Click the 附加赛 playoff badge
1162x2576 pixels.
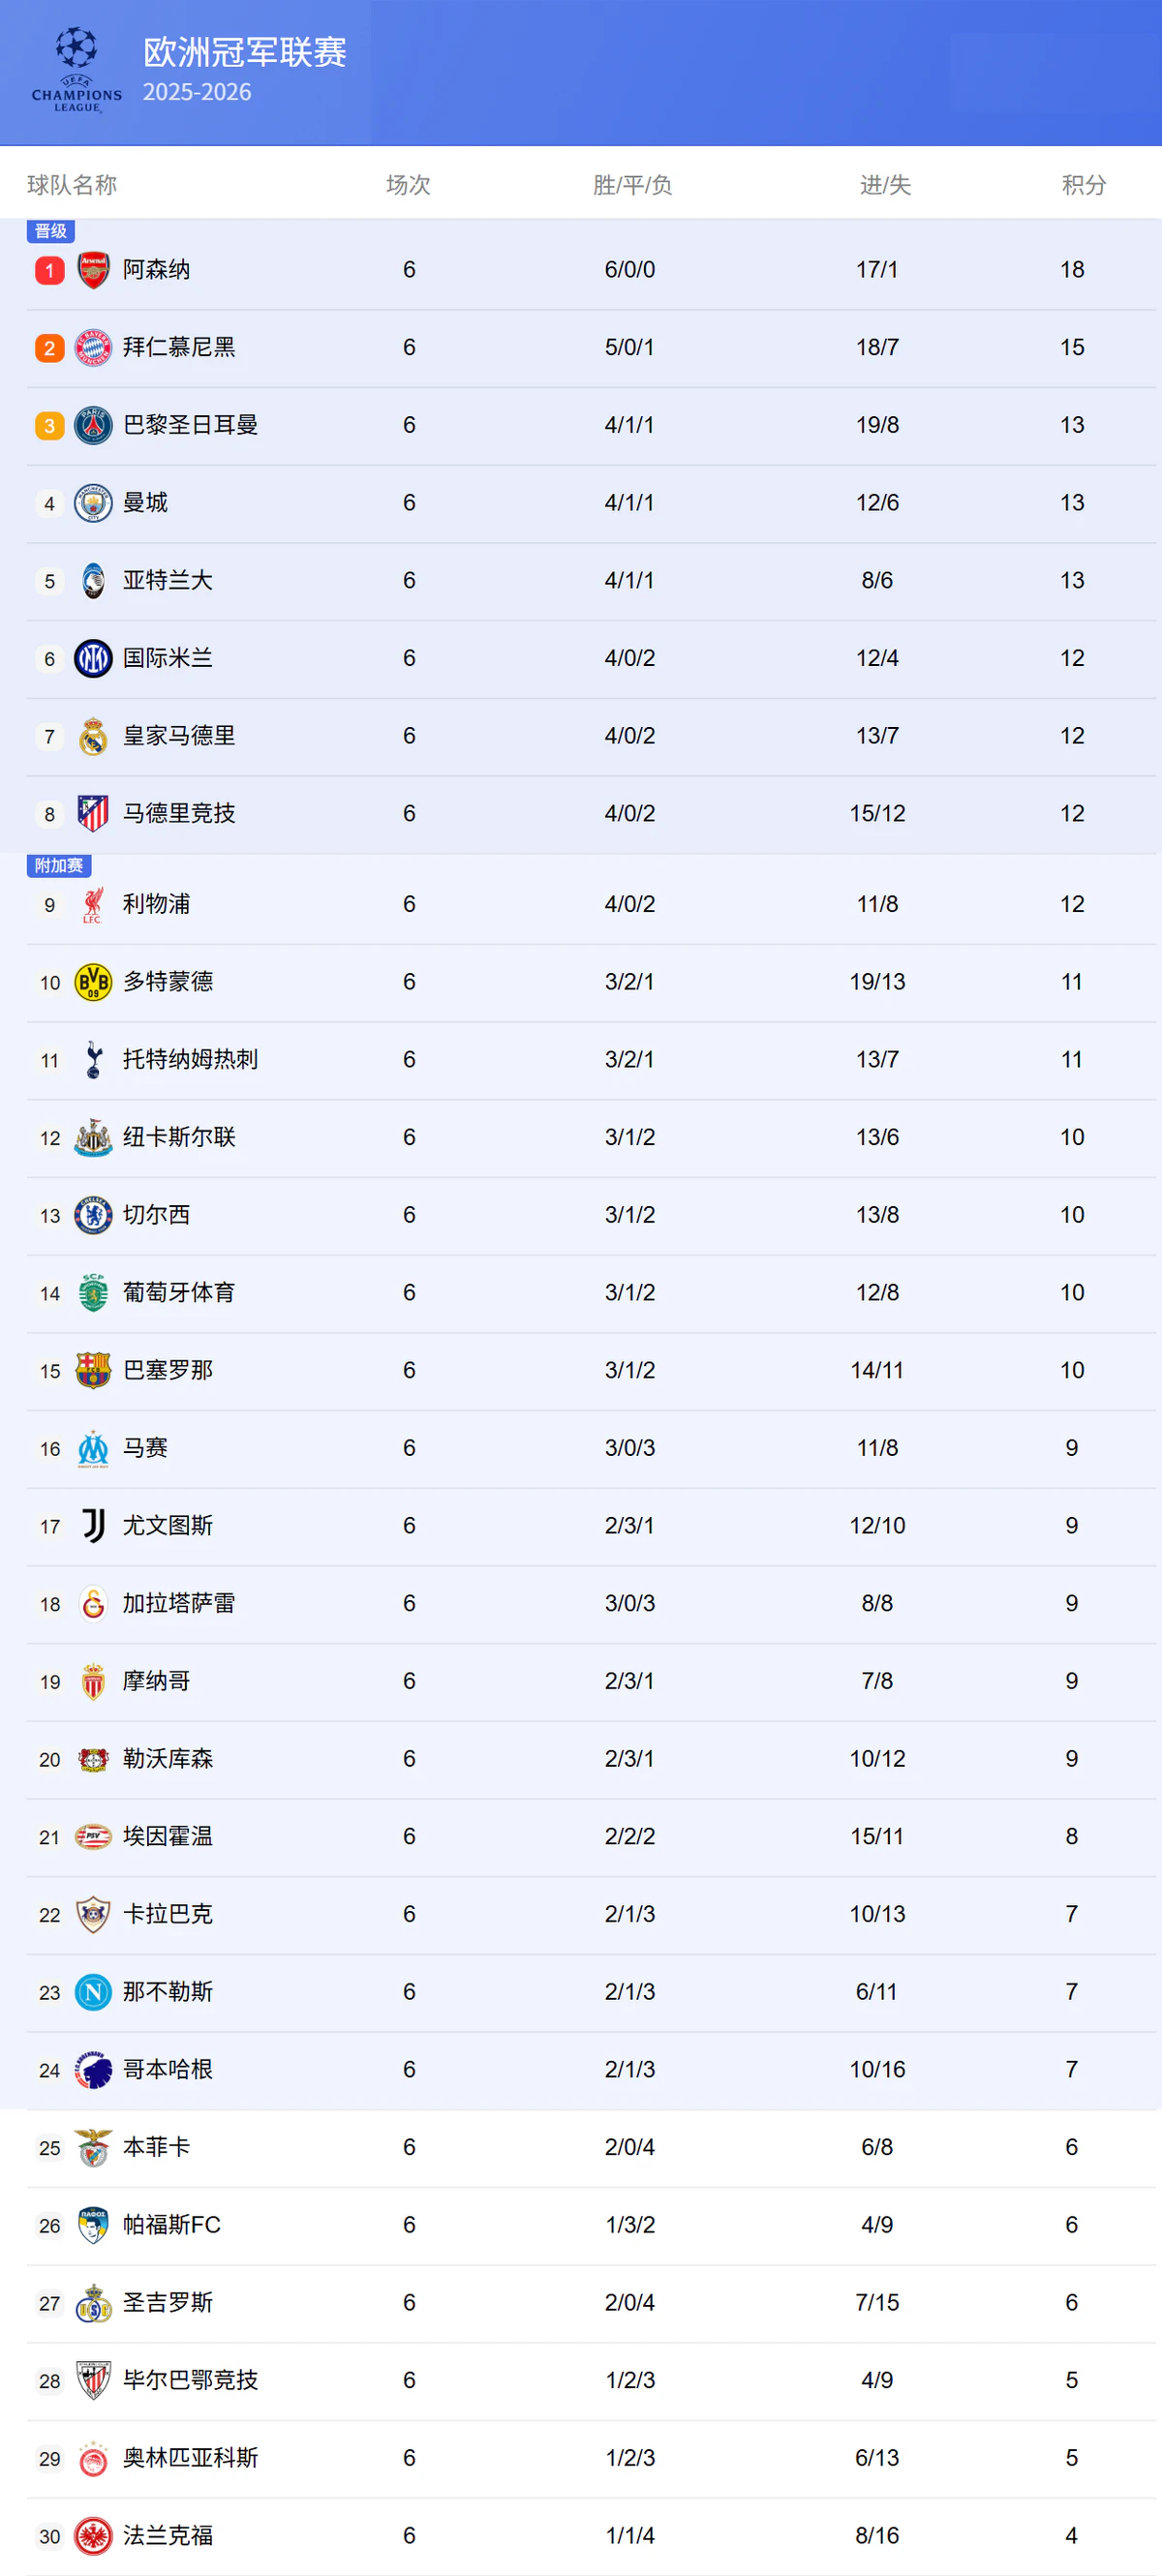click(58, 866)
